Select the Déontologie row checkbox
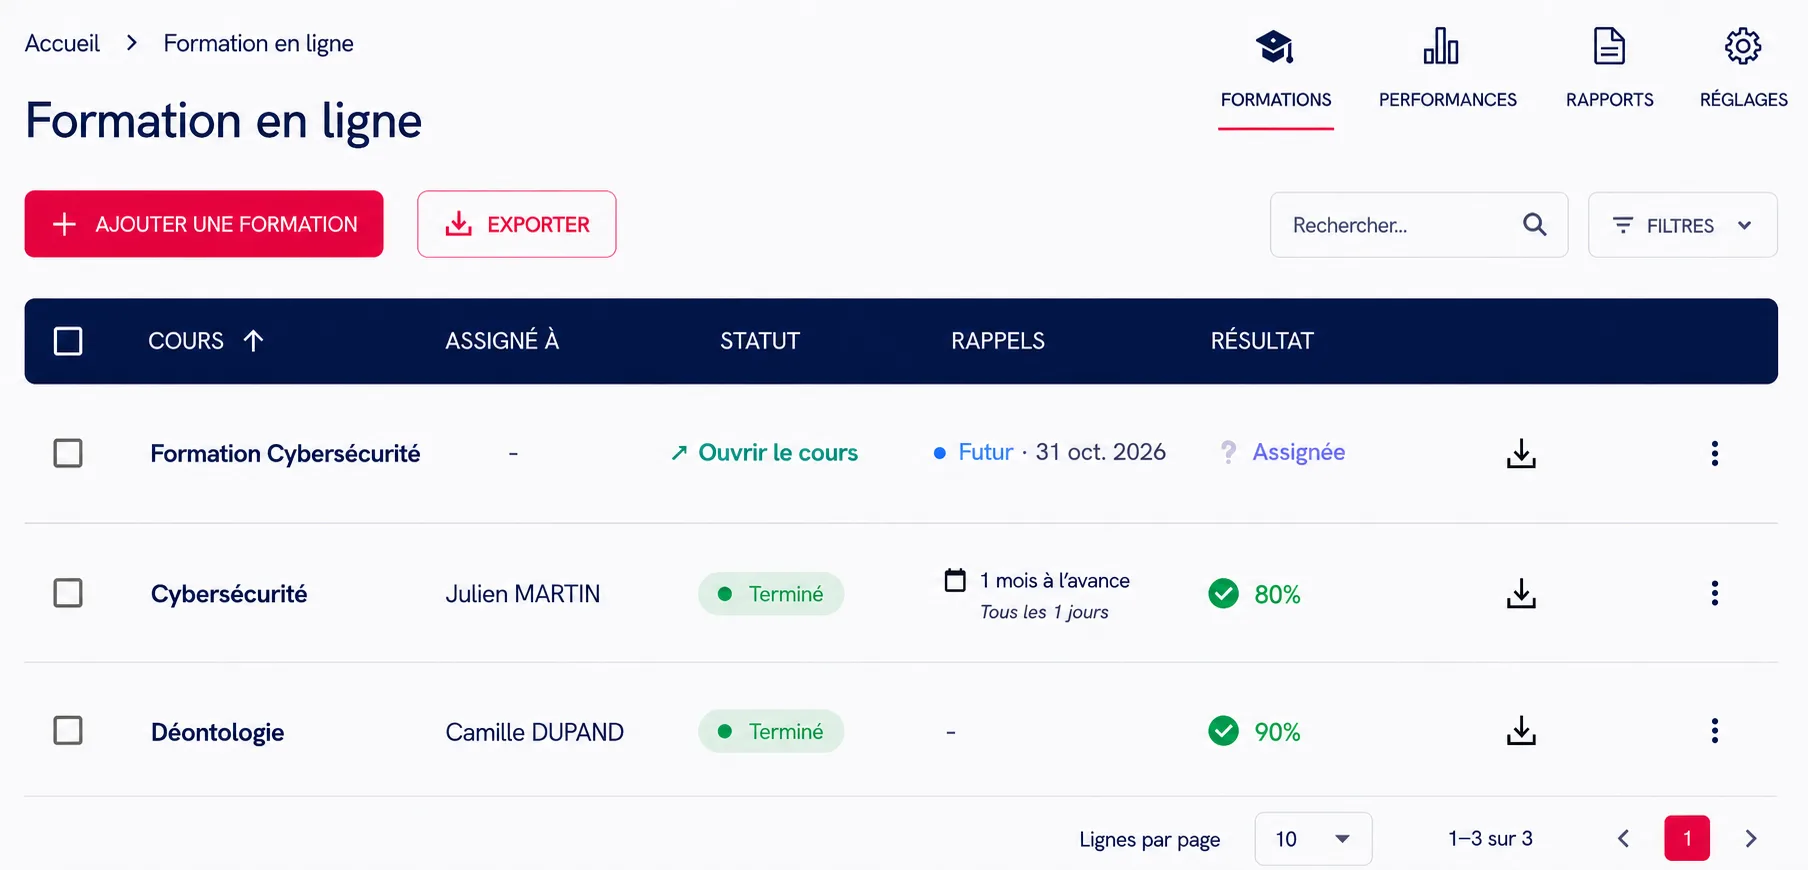Screen dimensions: 1808x870 point(68,731)
